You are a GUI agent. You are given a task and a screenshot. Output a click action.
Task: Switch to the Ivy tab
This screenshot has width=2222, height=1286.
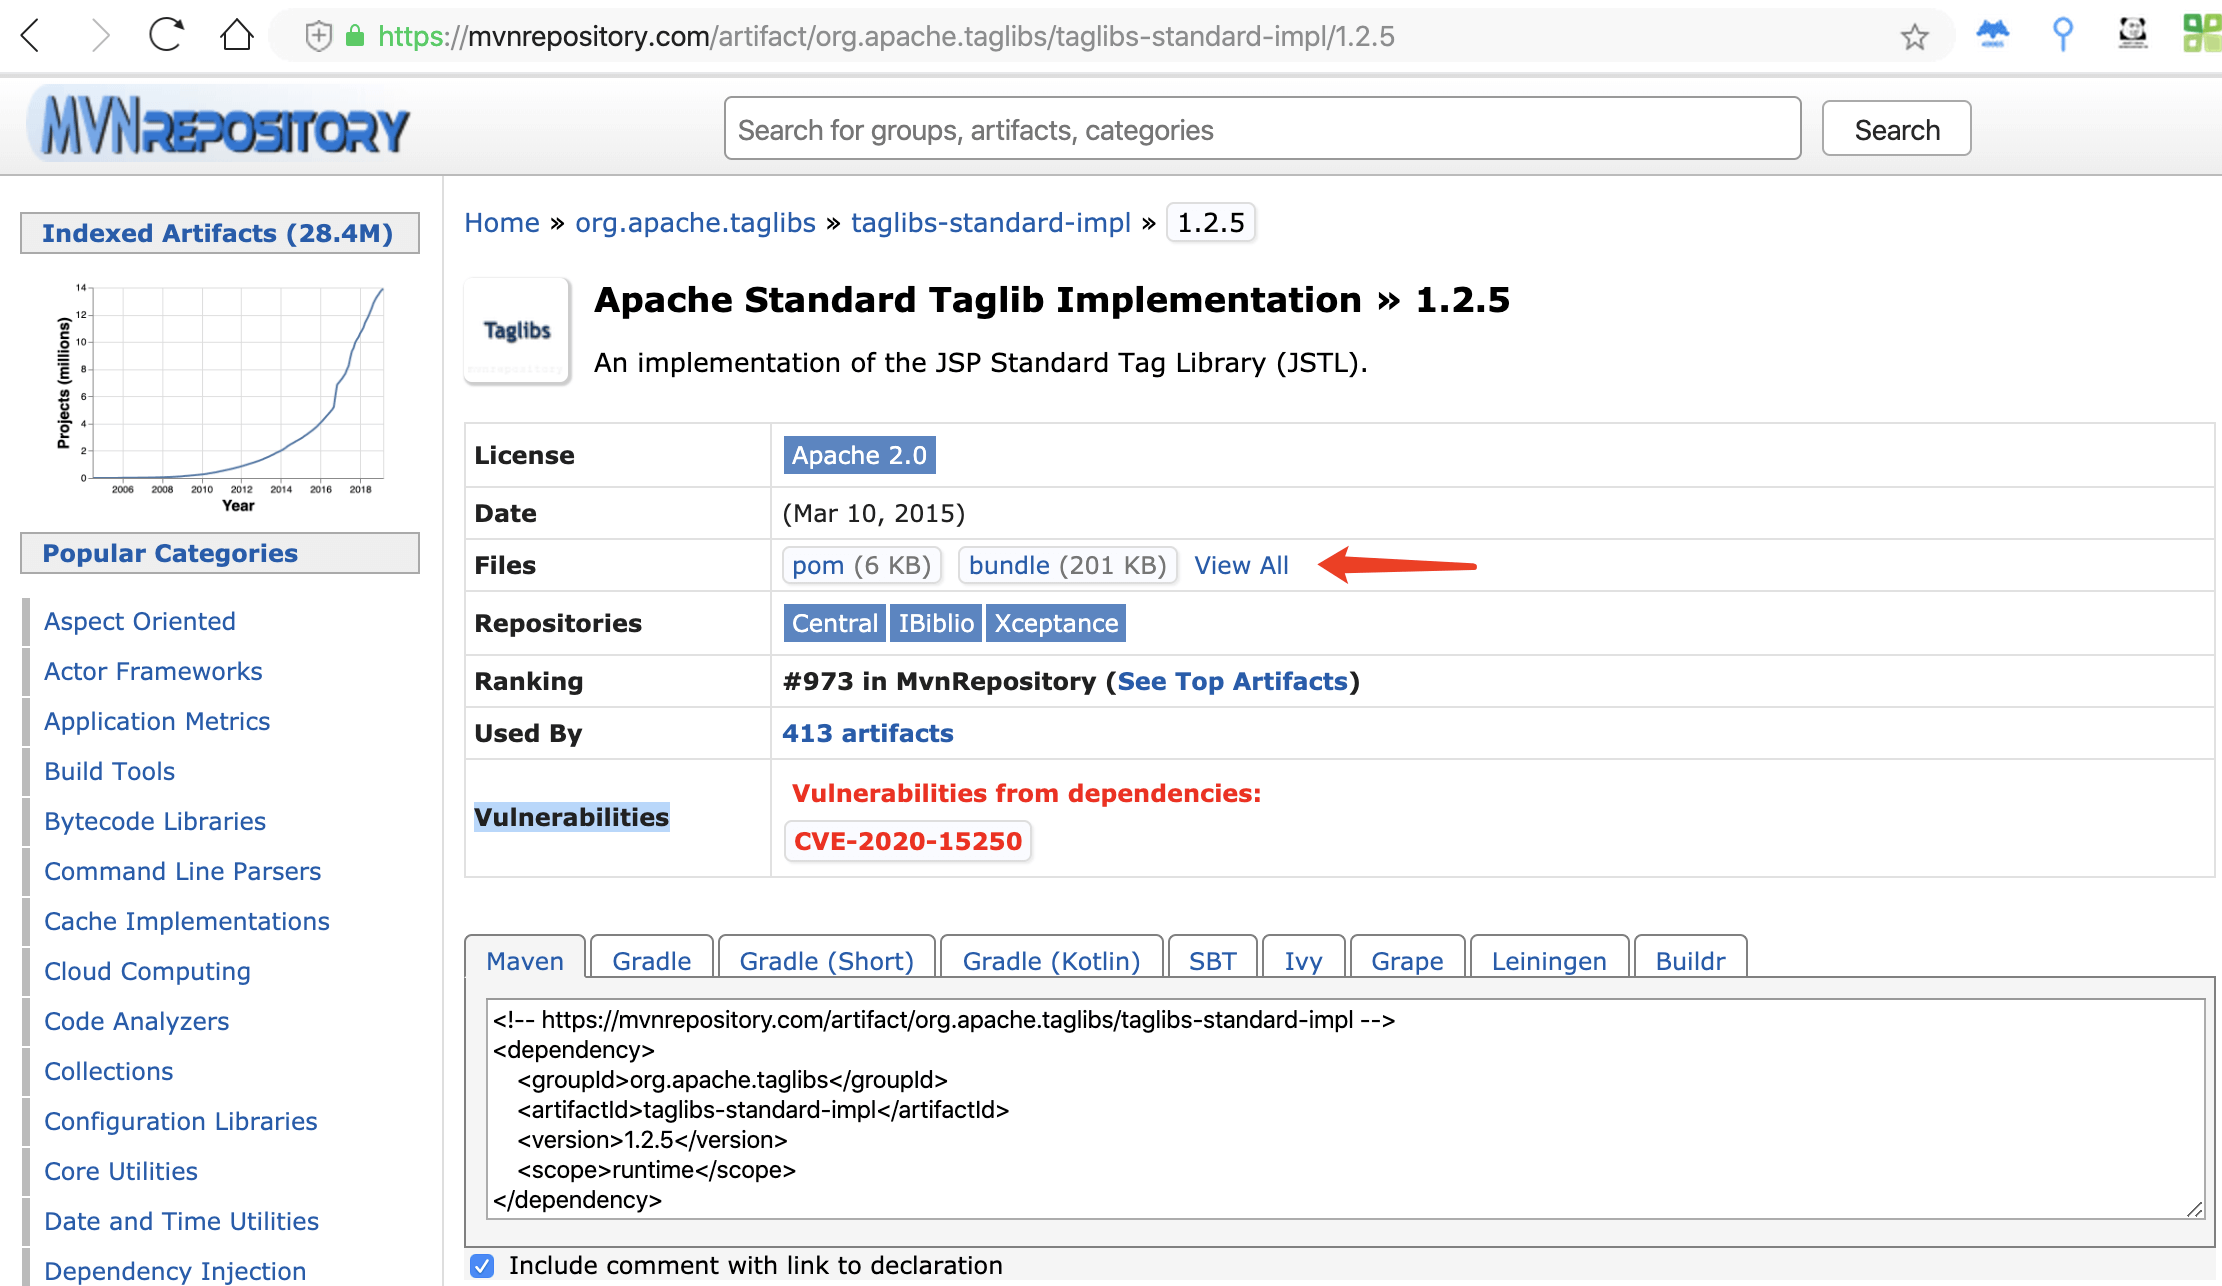[x=1304, y=960]
